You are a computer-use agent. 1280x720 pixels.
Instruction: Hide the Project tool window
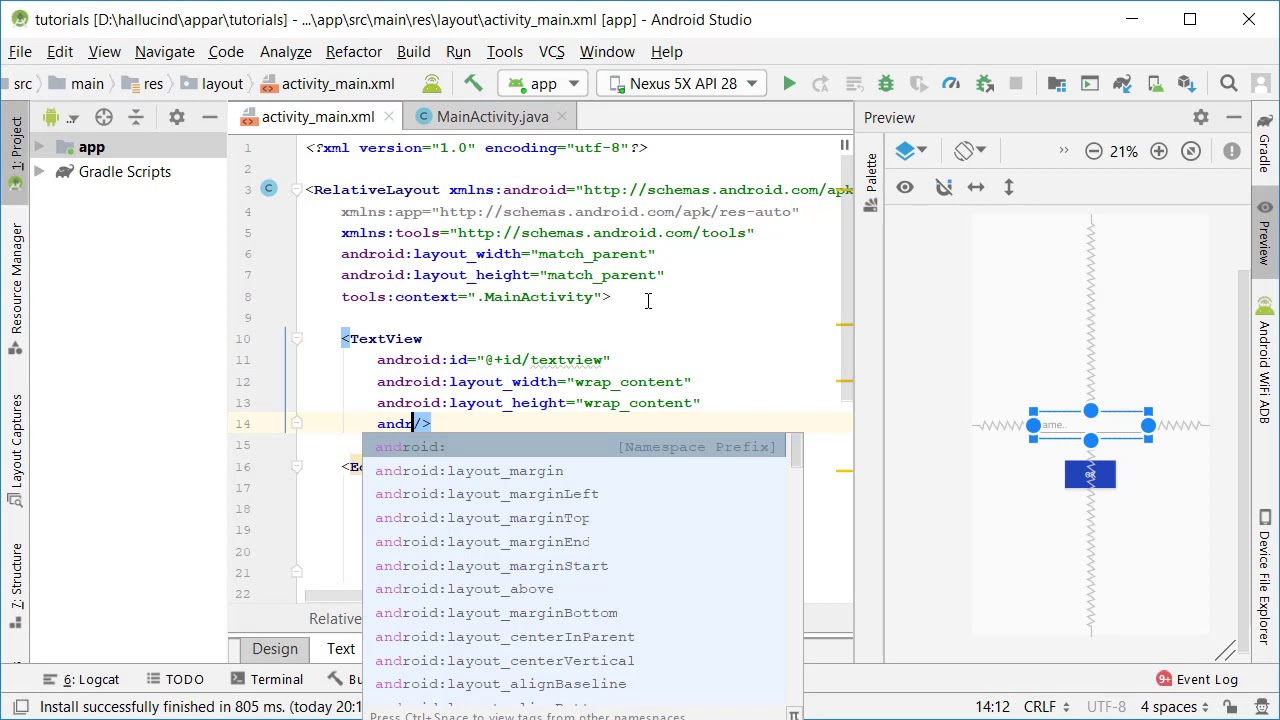210,117
